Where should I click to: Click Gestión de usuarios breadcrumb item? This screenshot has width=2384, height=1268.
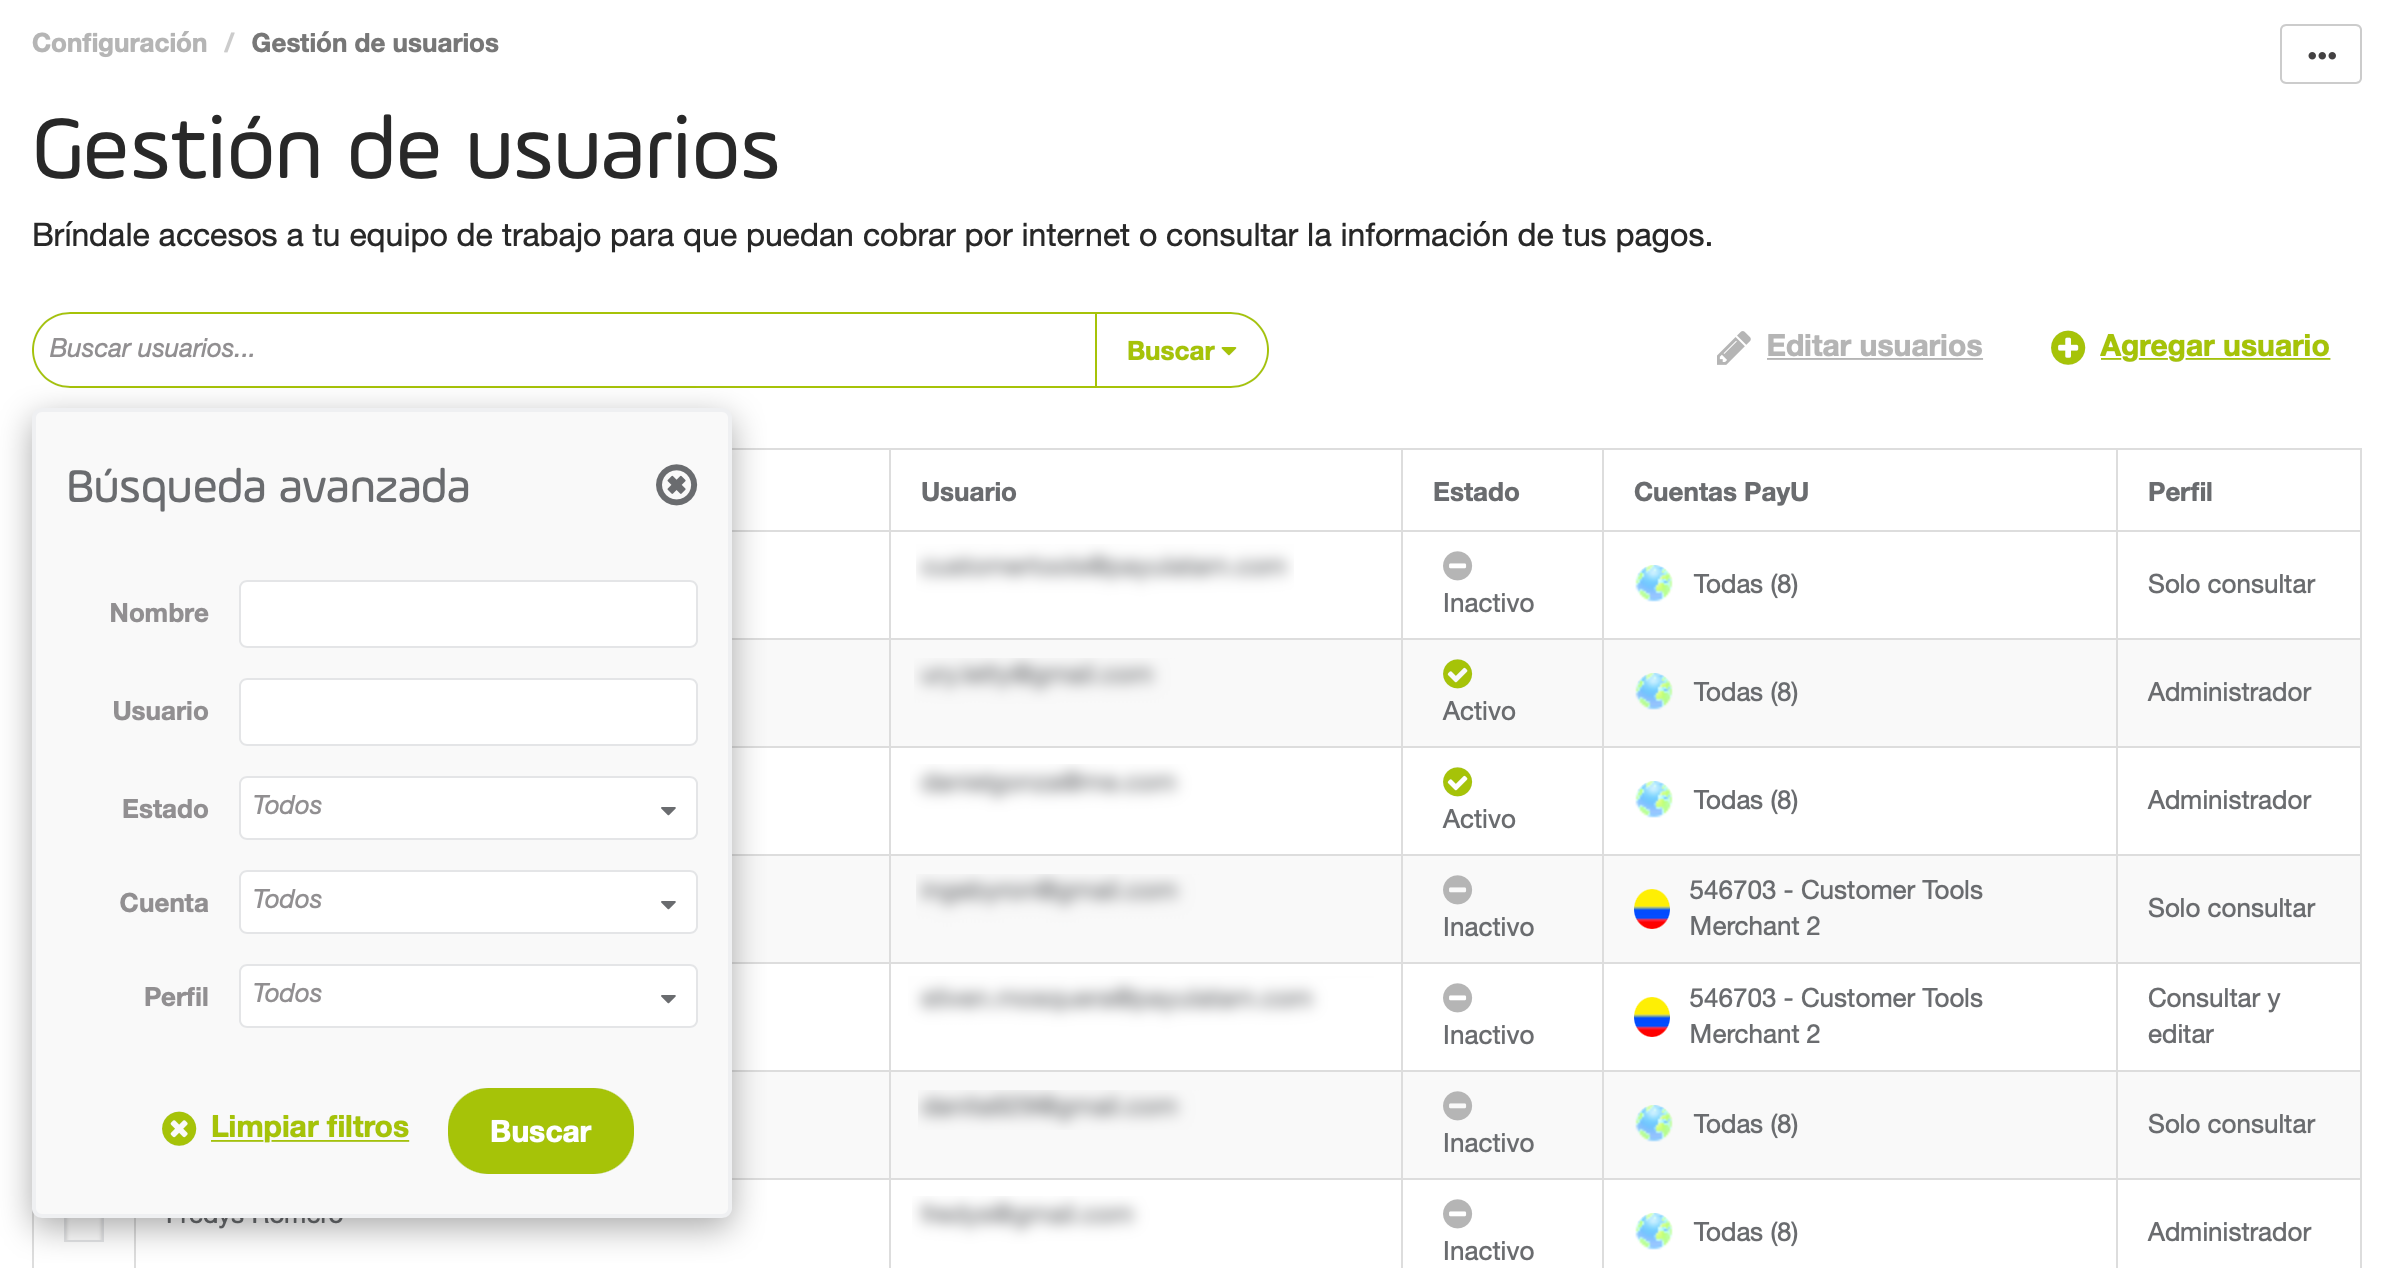(x=375, y=43)
